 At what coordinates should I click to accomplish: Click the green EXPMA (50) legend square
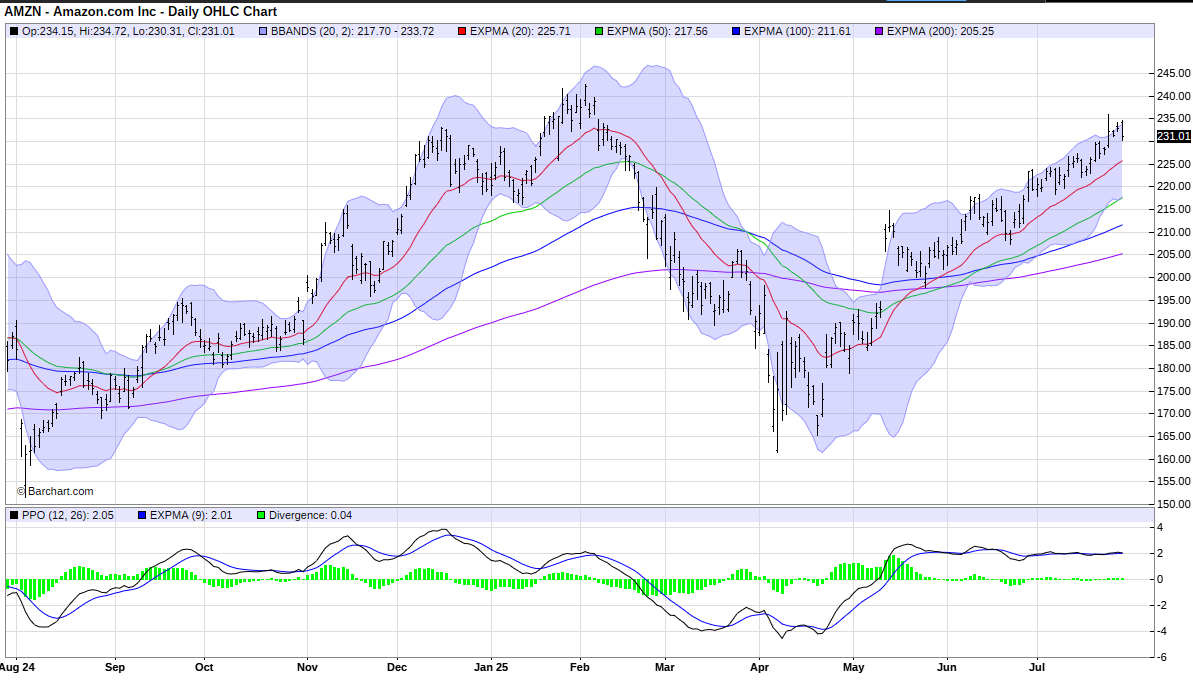599,31
